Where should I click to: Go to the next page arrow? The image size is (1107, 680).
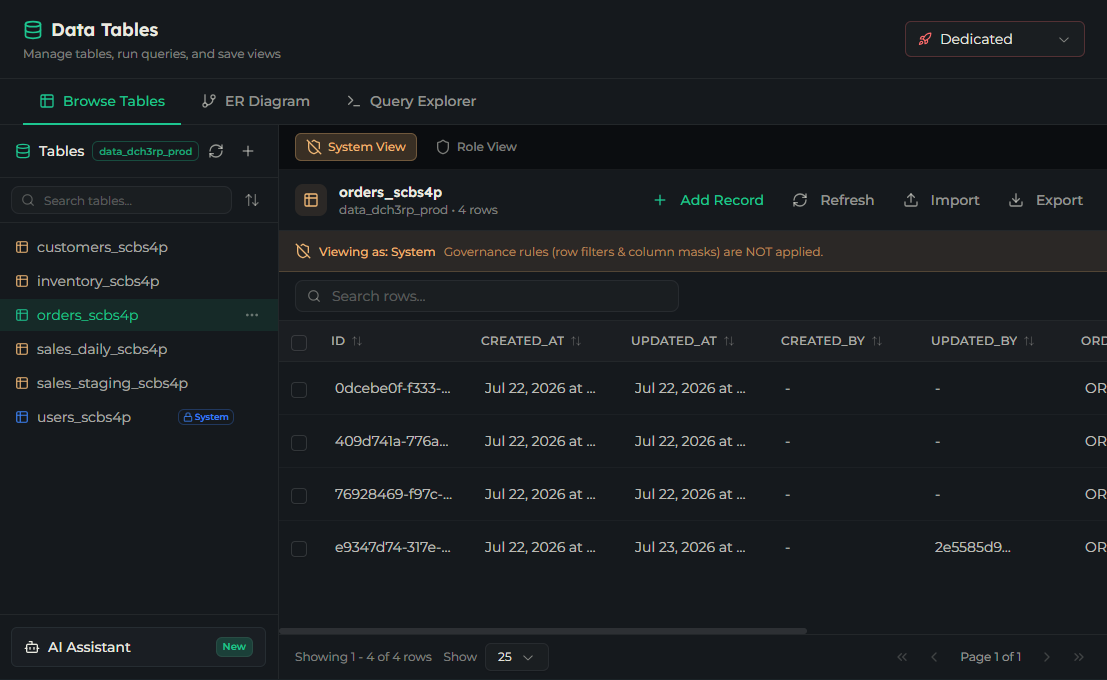click(1047, 657)
